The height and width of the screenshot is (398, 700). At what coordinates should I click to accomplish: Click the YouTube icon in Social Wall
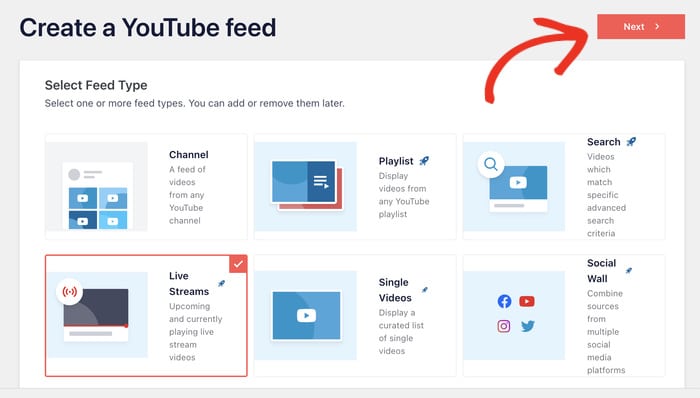(527, 302)
